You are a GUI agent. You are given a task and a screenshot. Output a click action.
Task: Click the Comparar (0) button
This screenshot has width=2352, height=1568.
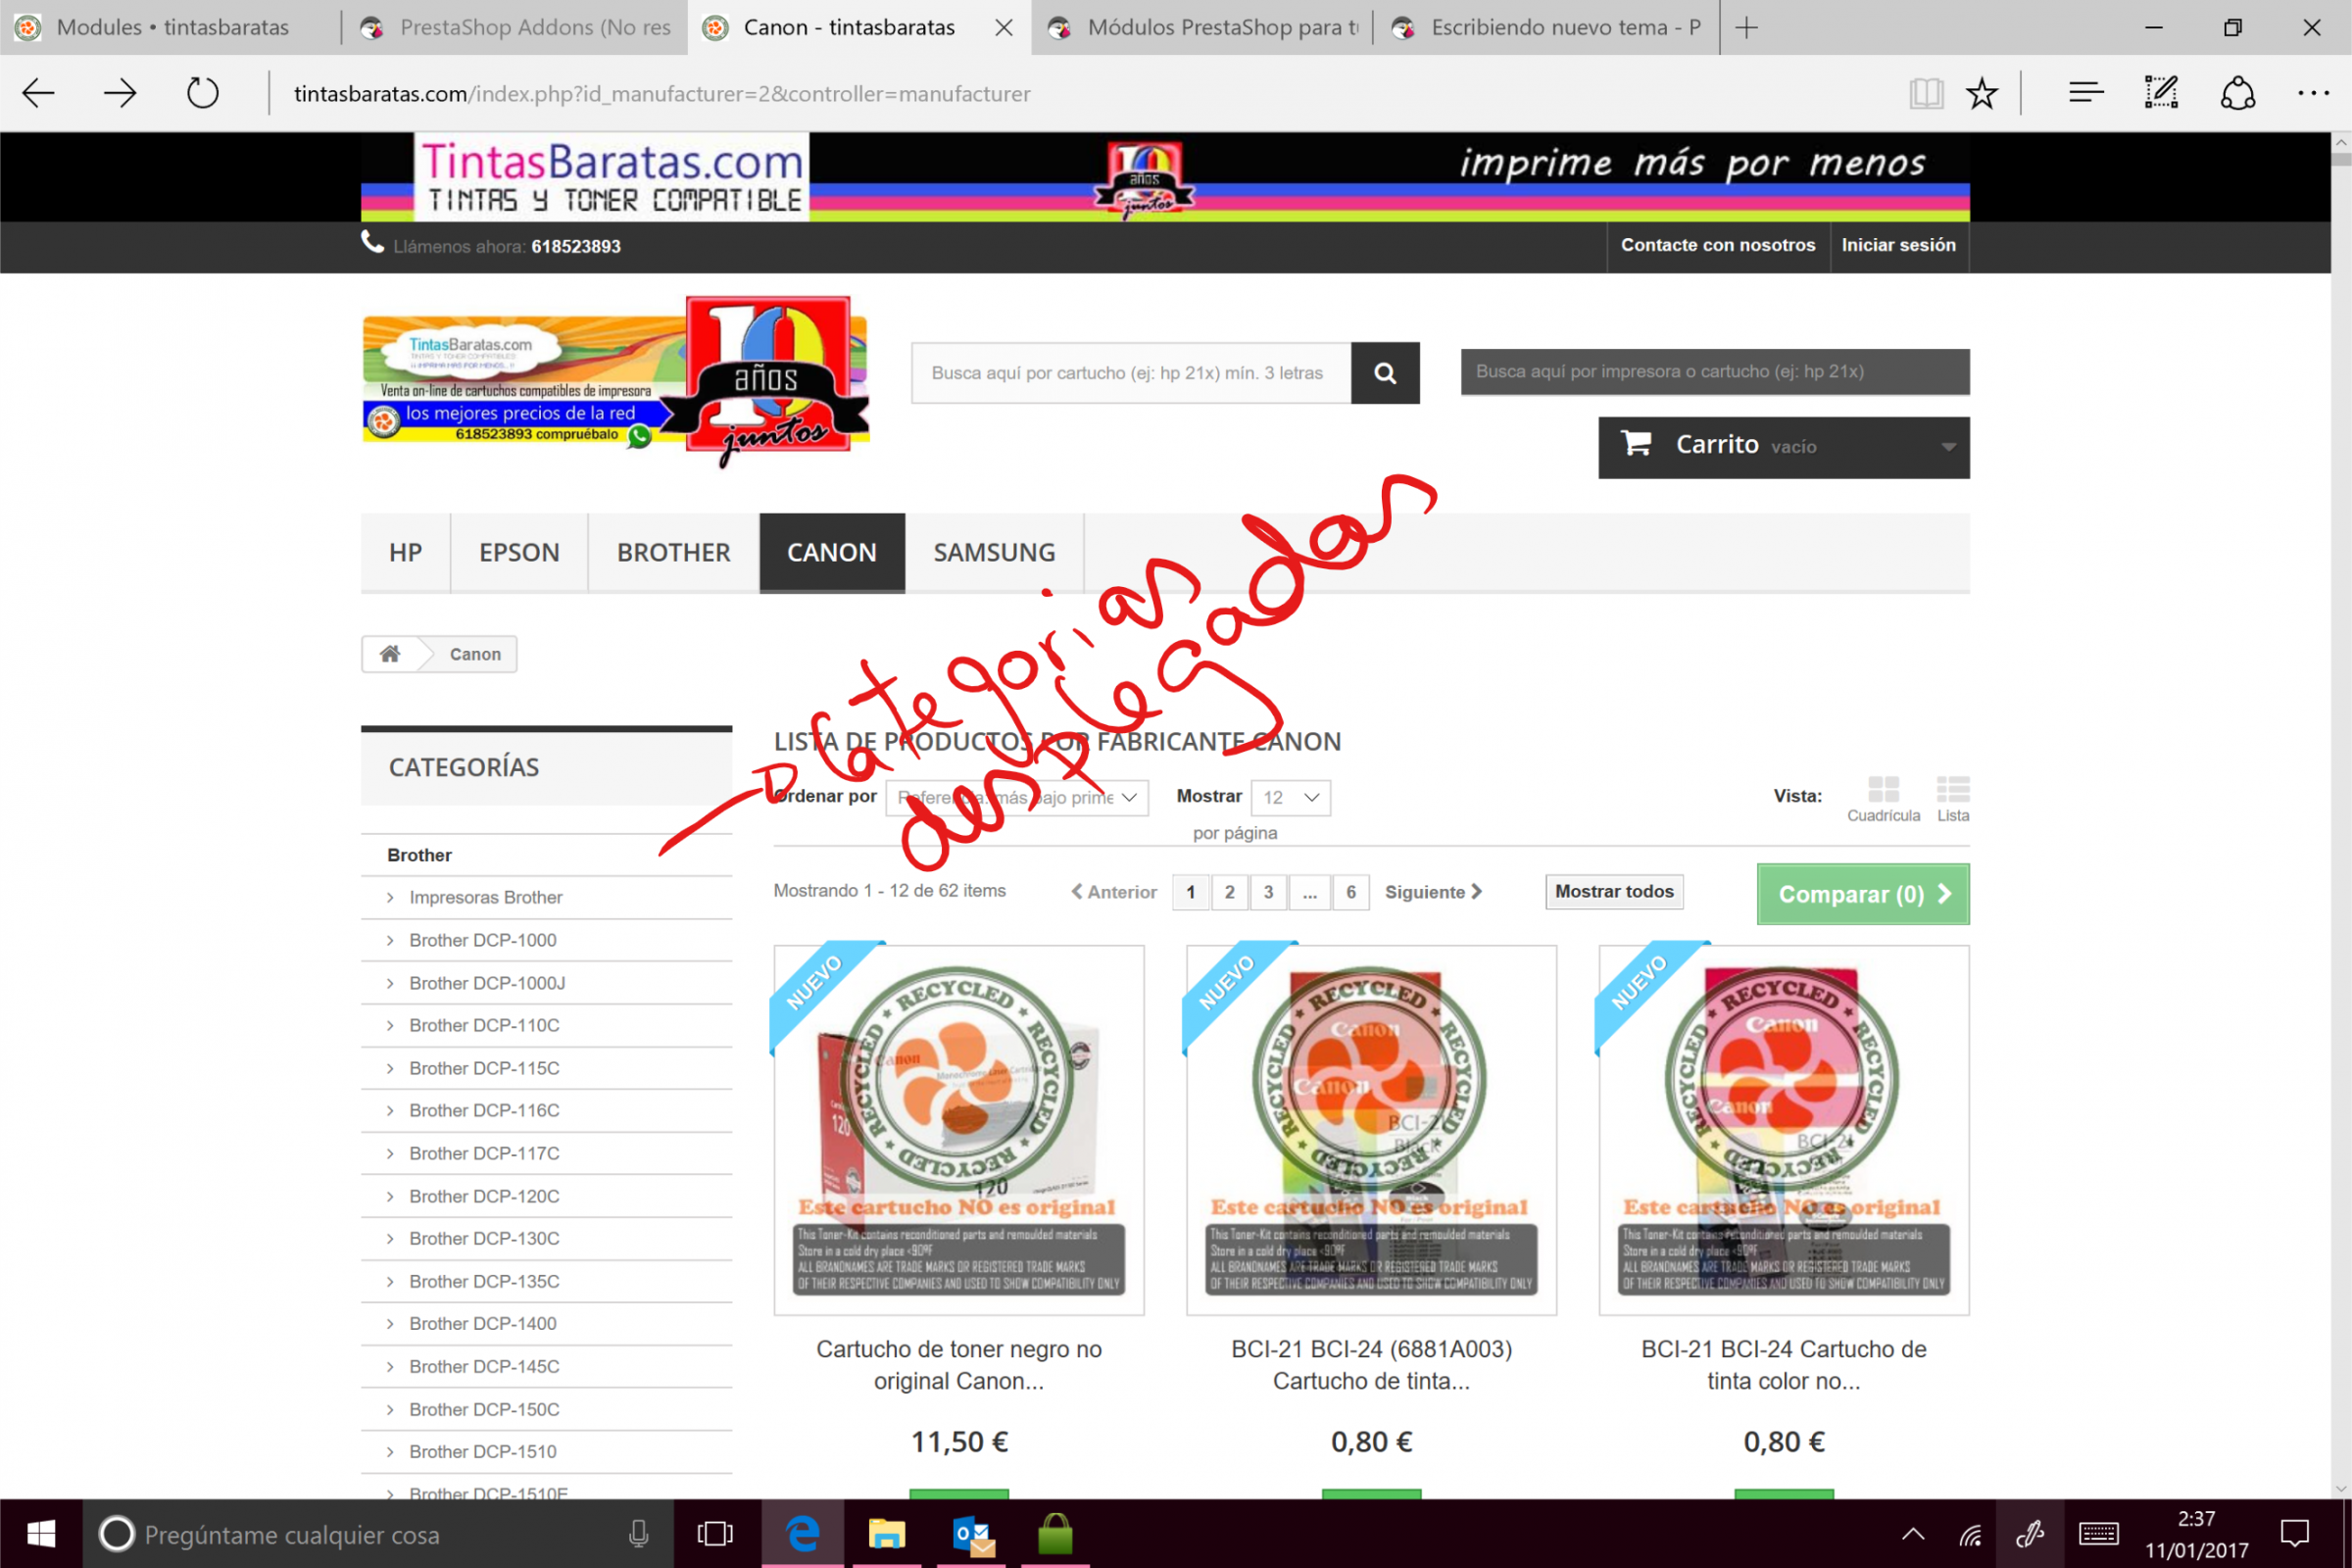point(1862,894)
